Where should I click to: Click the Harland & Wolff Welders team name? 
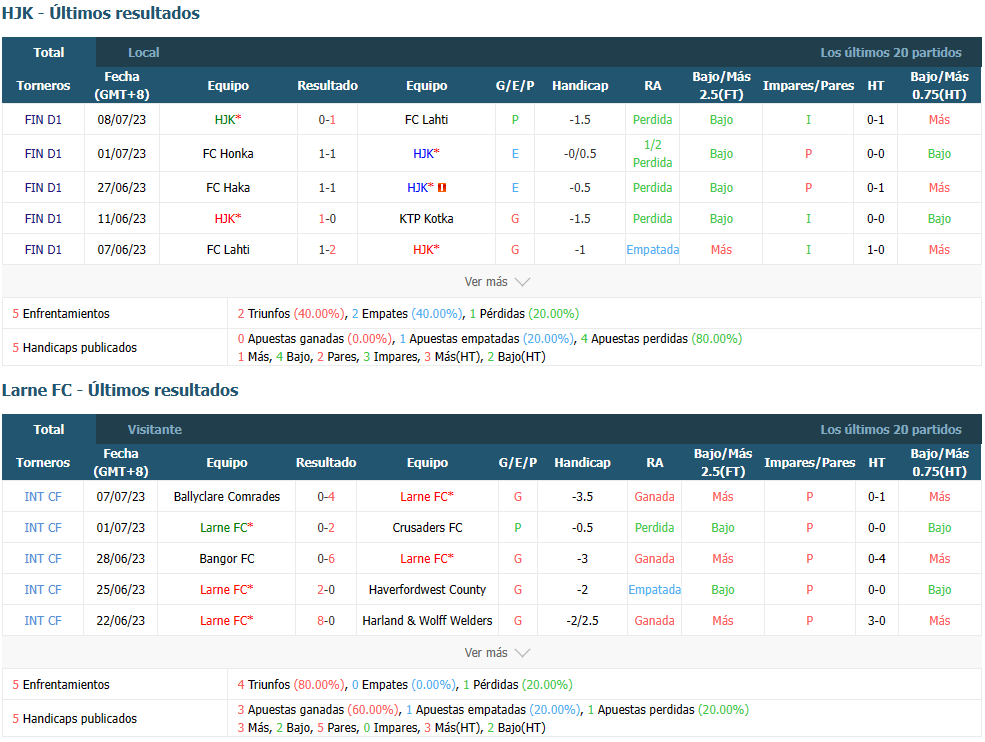427,621
